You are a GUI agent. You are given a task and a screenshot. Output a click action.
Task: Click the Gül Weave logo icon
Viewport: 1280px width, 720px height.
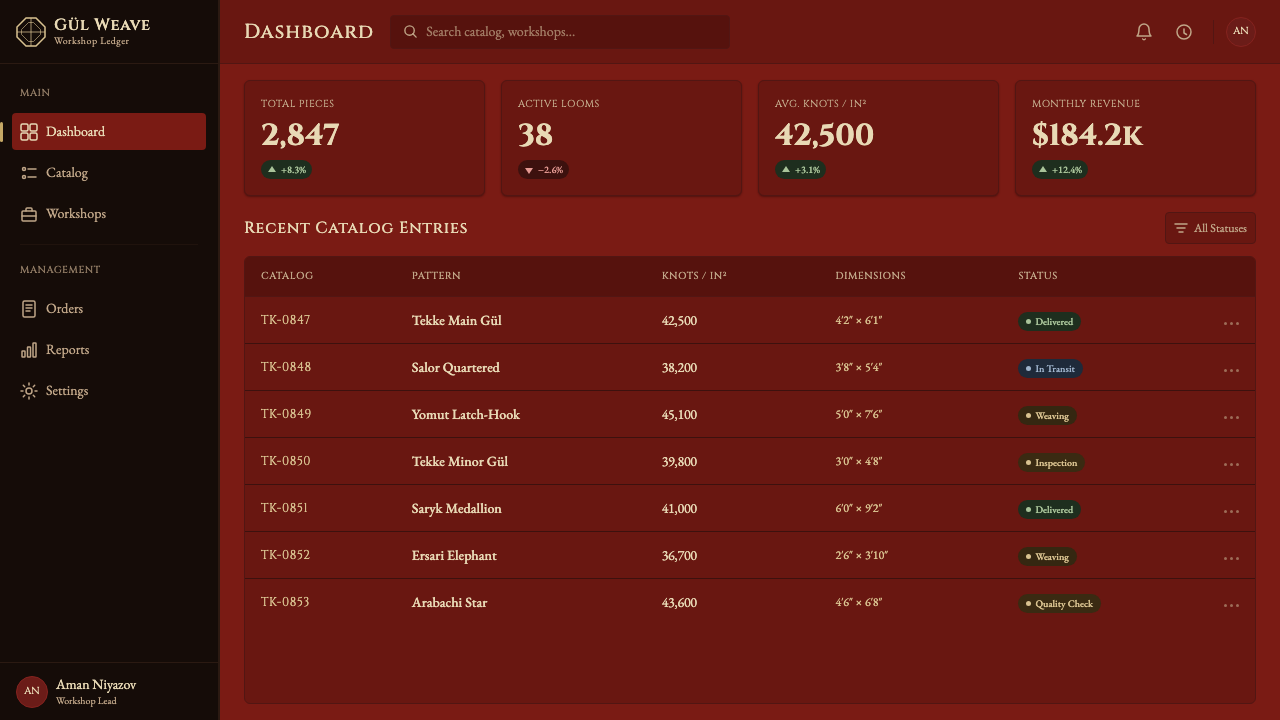[x=31, y=32]
